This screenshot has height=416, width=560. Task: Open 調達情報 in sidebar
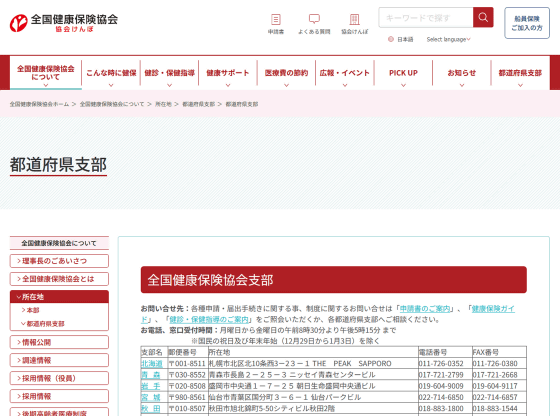pos(59,360)
